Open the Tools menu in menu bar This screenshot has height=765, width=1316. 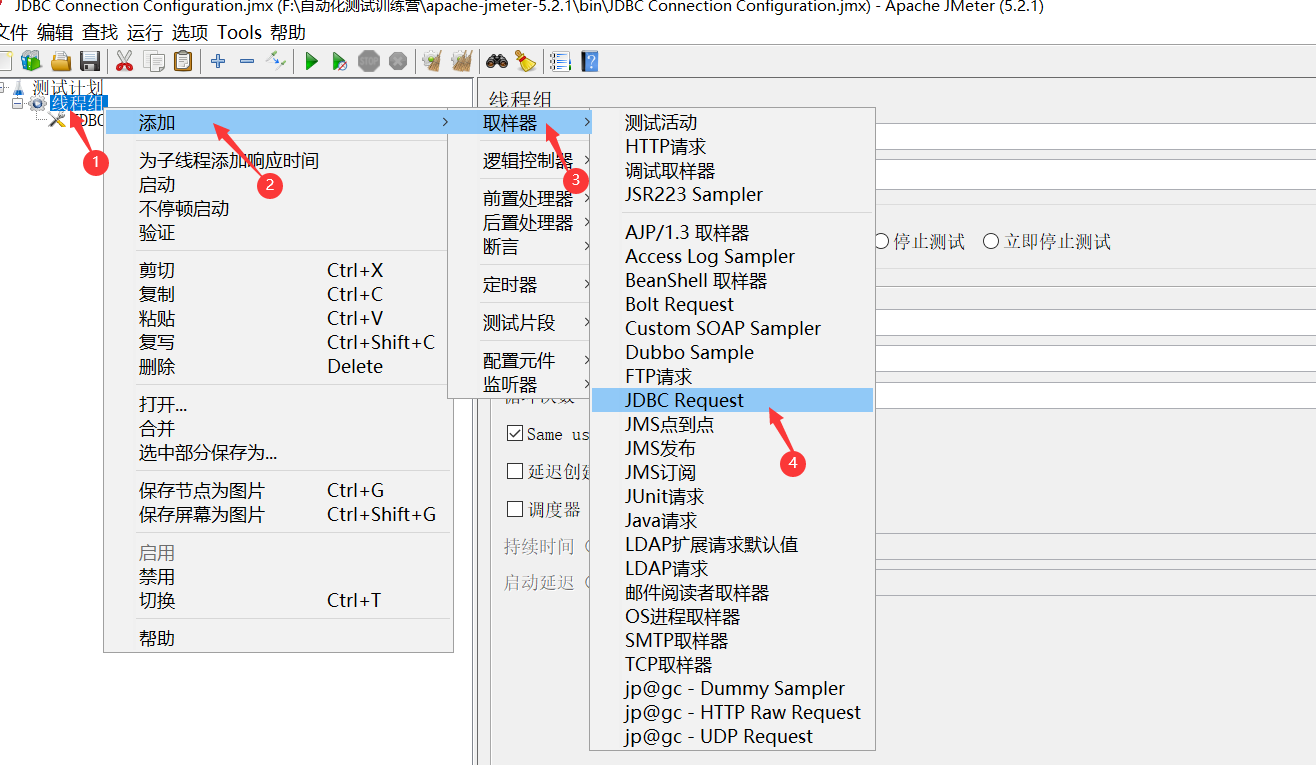pos(240,33)
